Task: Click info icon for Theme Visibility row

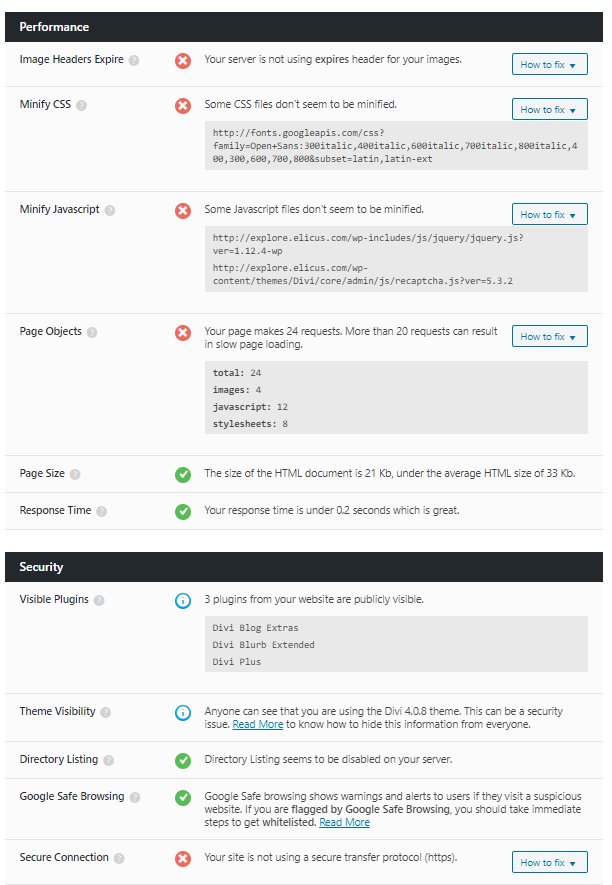Action: [x=183, y=712]
